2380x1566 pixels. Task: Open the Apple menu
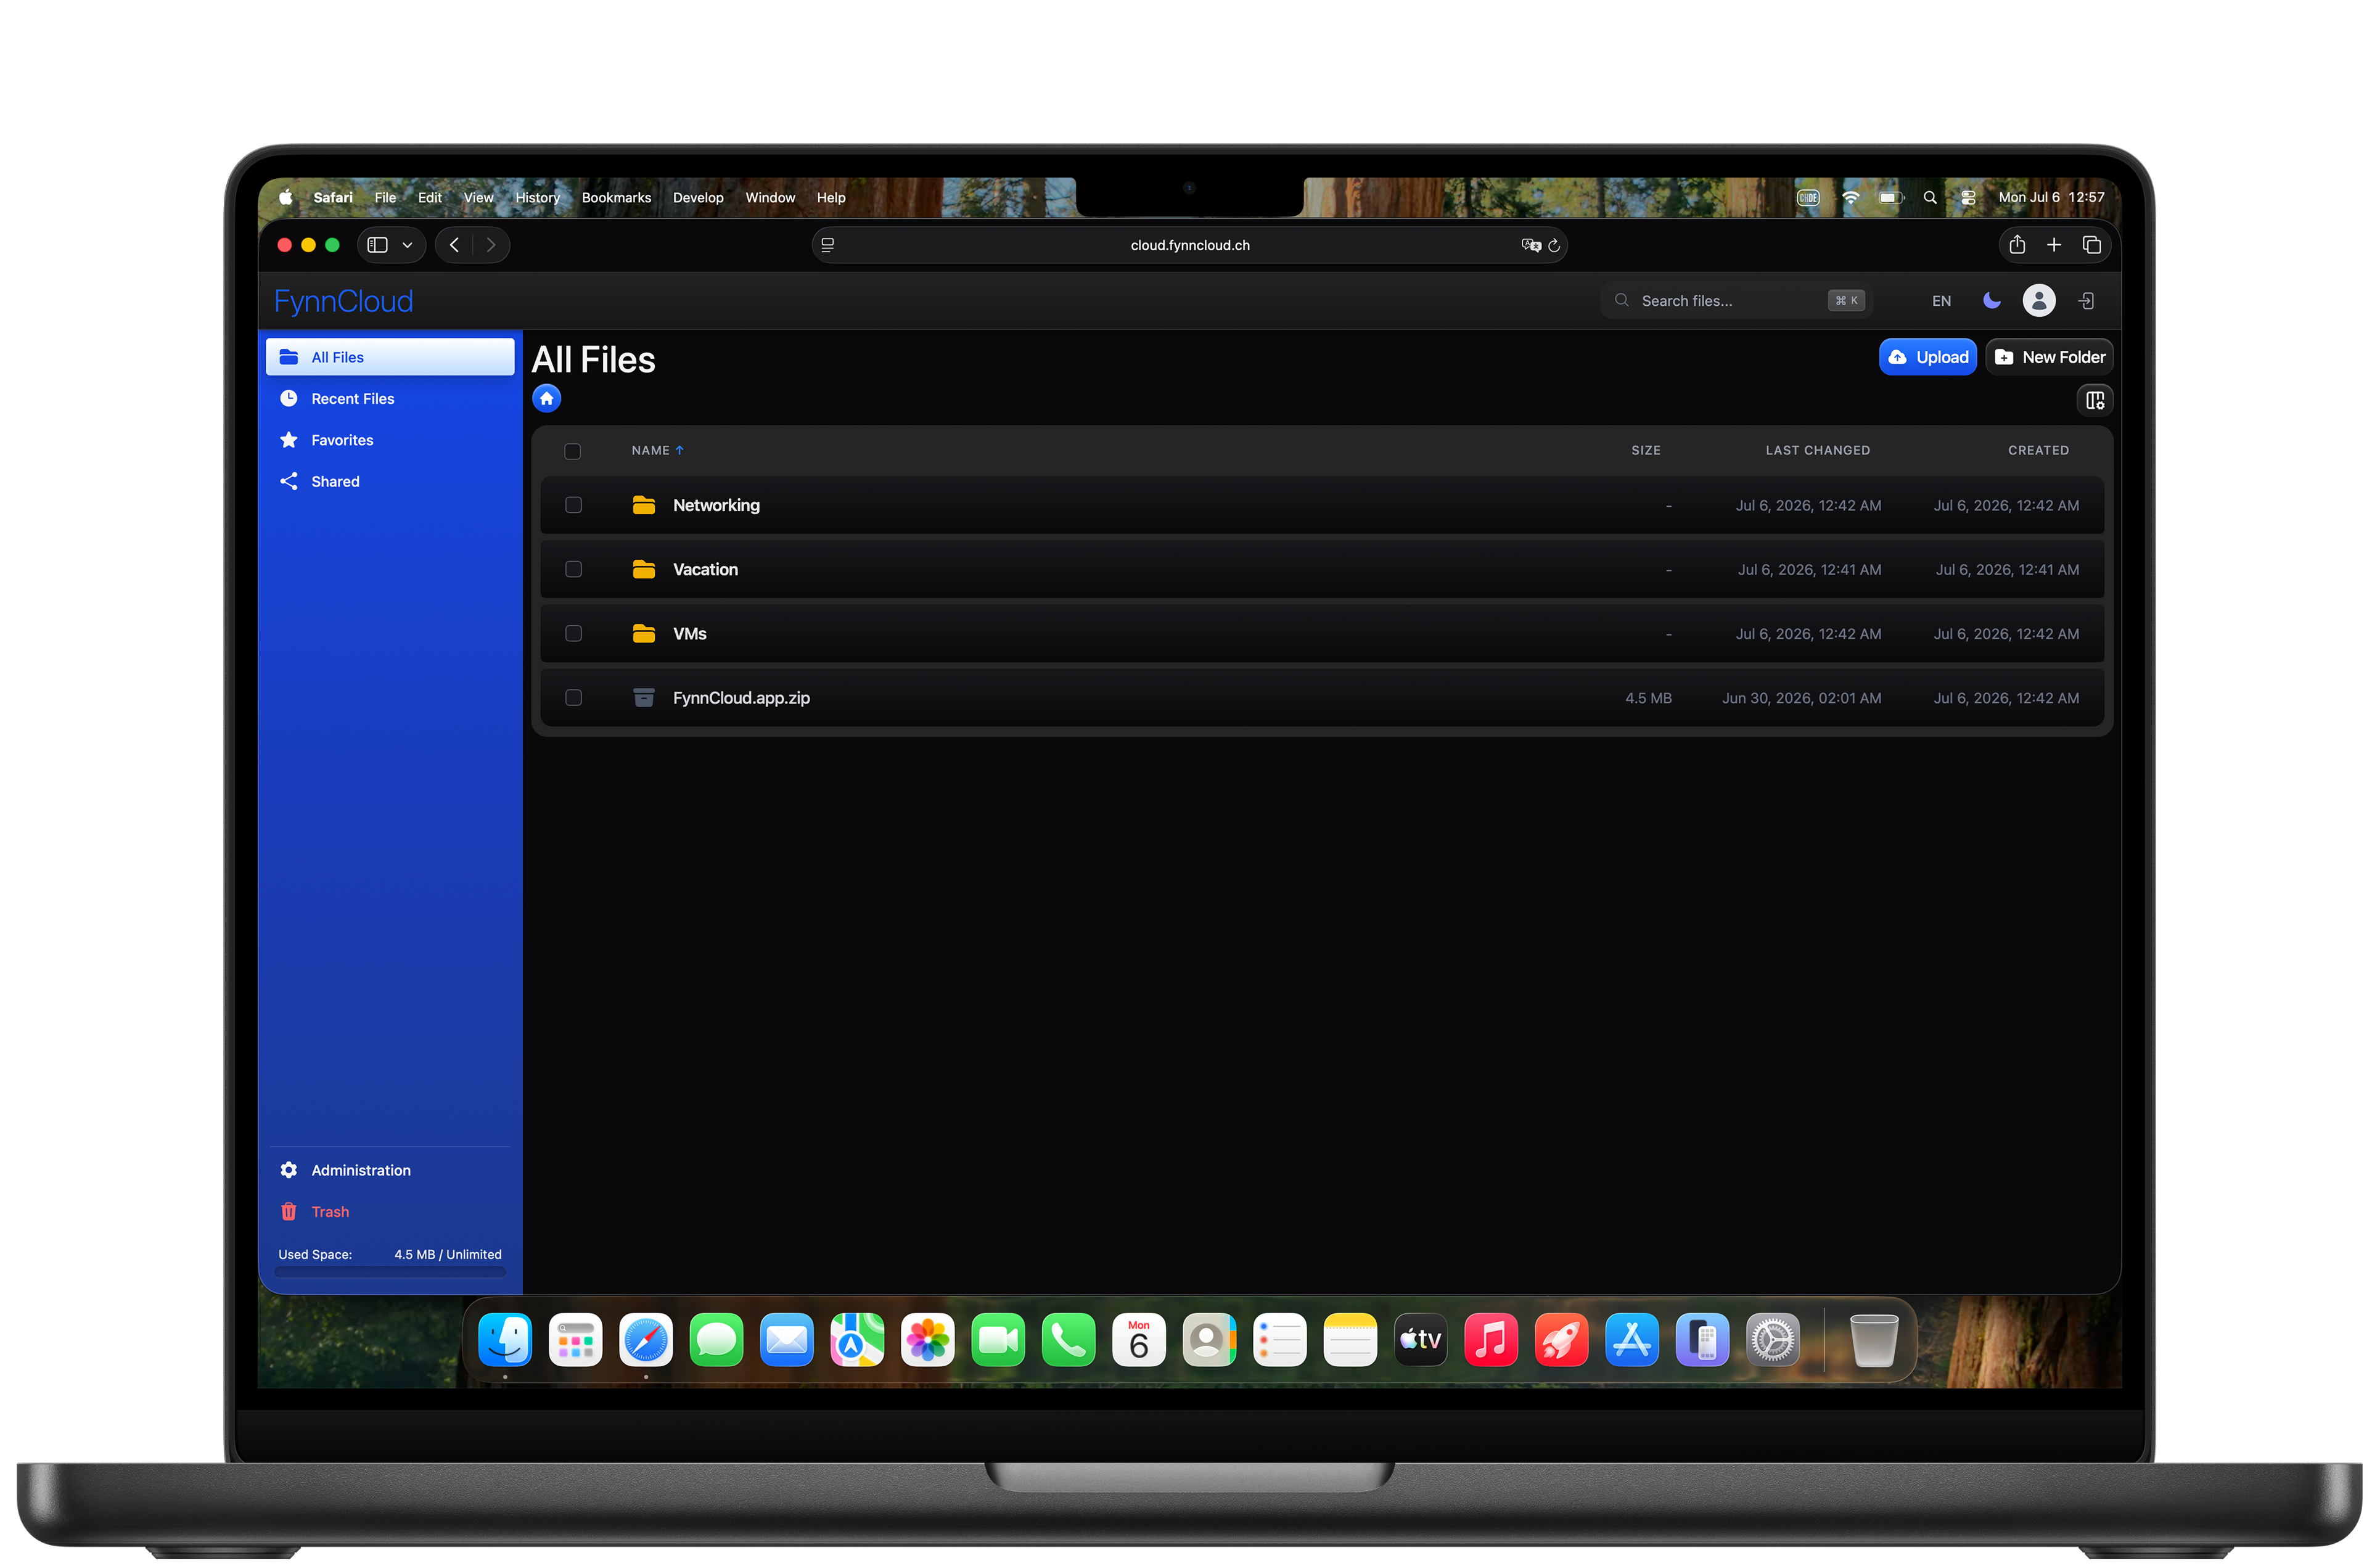[285, 197]
